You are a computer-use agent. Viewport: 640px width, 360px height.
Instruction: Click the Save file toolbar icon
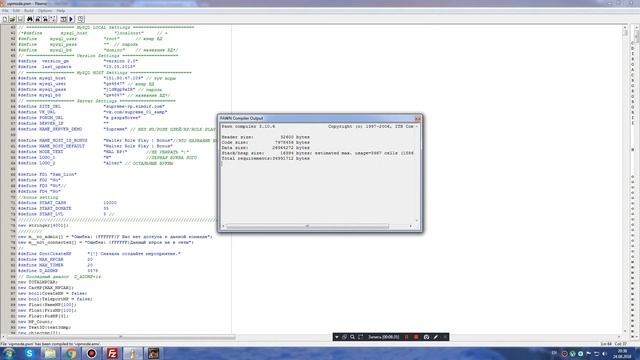coord(20,19)
